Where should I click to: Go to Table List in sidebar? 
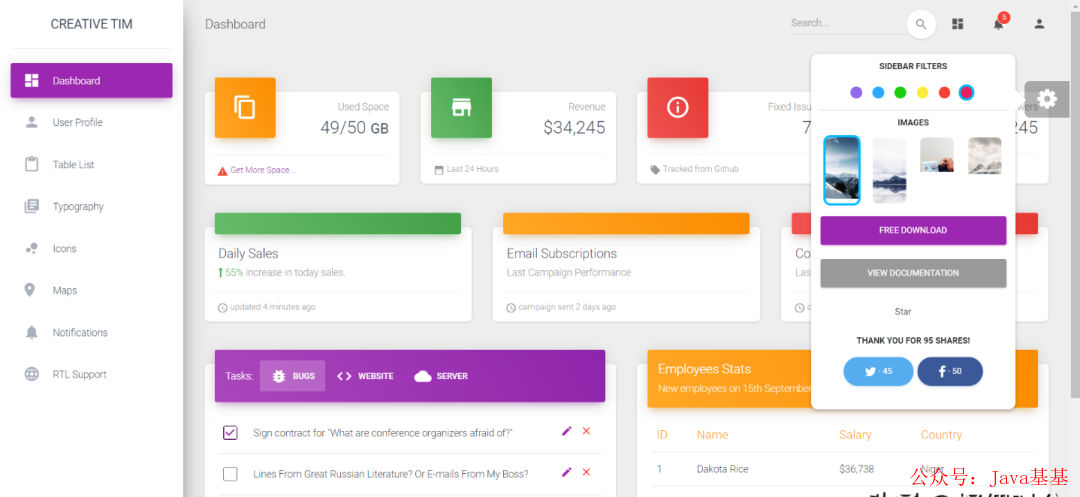pyautogui.click(x=92, y=165)
